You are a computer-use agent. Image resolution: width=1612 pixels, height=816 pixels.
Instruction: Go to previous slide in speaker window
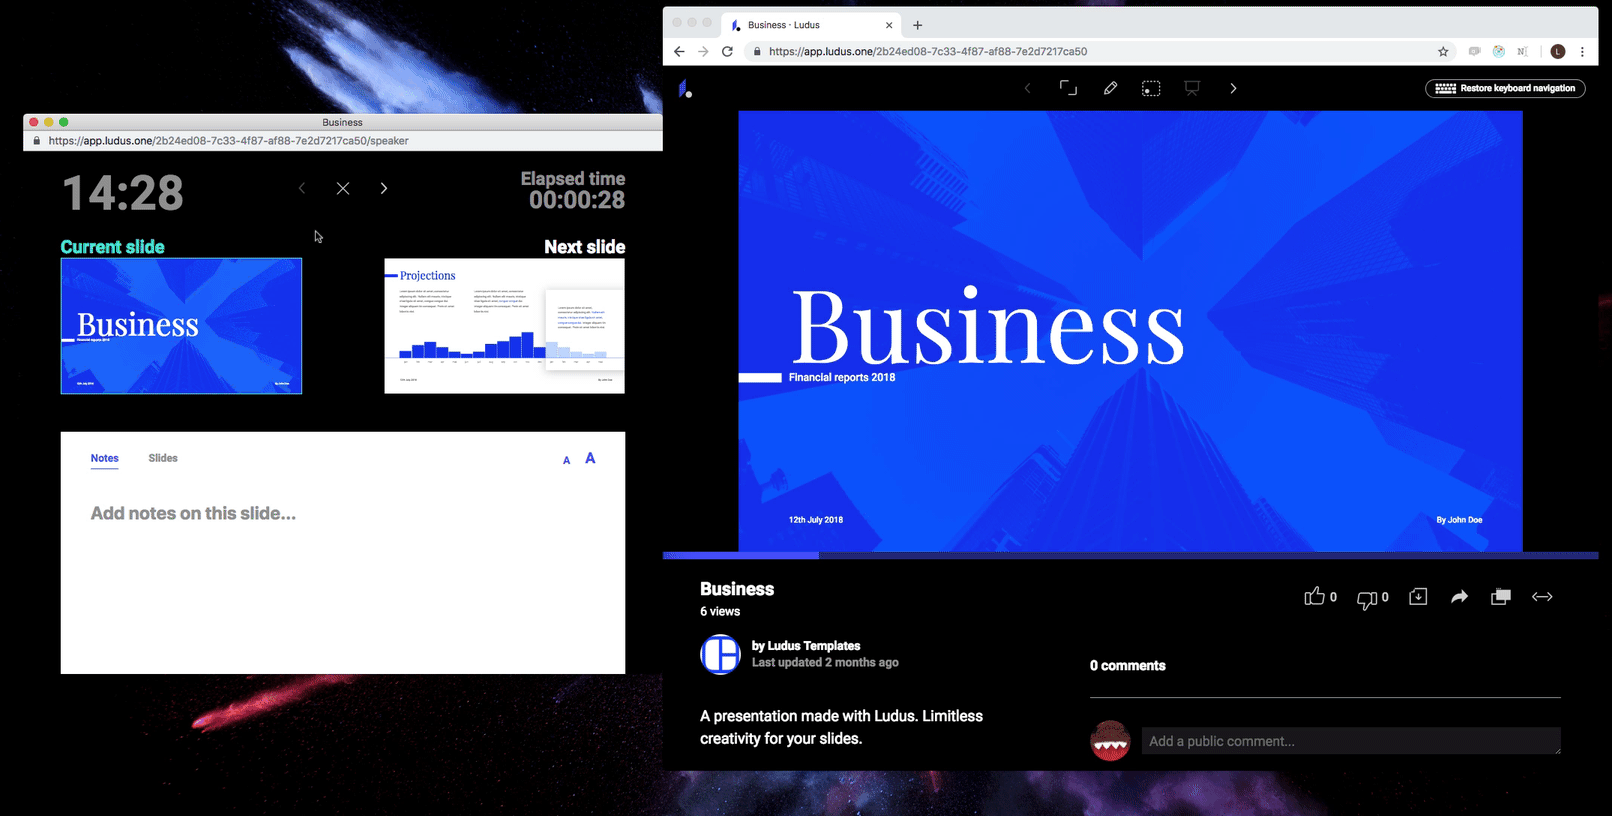tap(302, 188)
